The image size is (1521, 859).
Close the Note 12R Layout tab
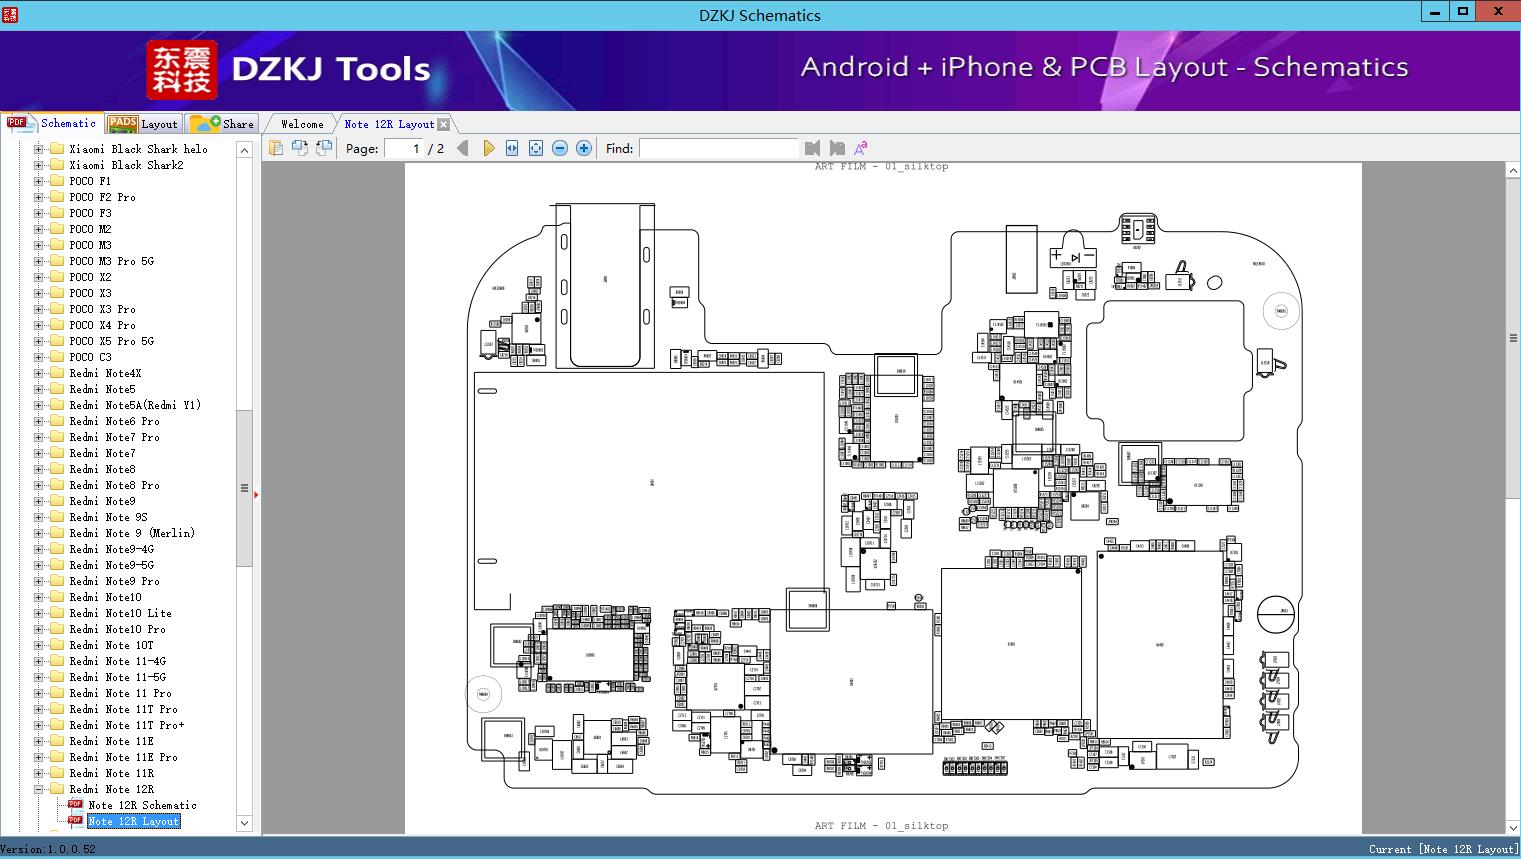point(444,124)
